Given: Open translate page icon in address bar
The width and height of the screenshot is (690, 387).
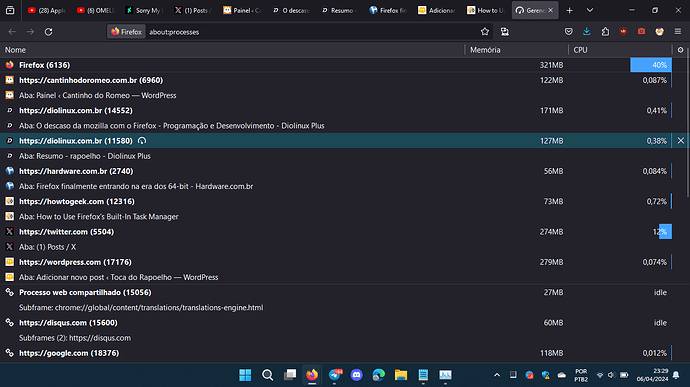Looking at the screenshot, I should click(x=505, y=32).
